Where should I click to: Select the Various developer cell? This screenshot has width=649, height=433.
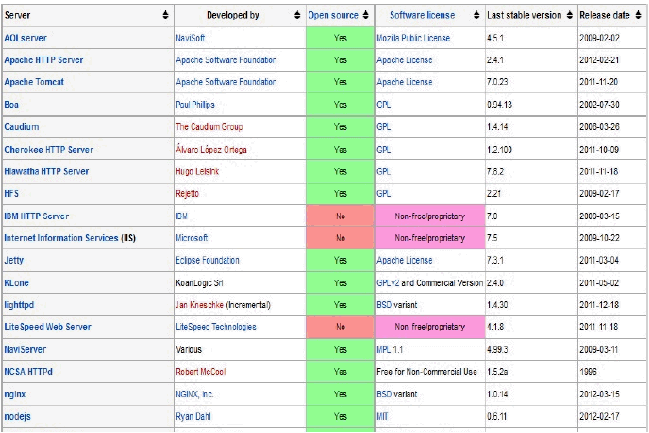(240, 349)
